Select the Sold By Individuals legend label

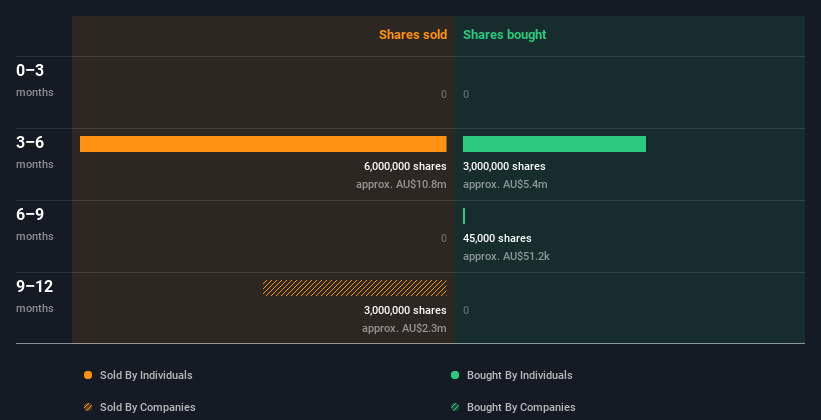coord(146,375)
